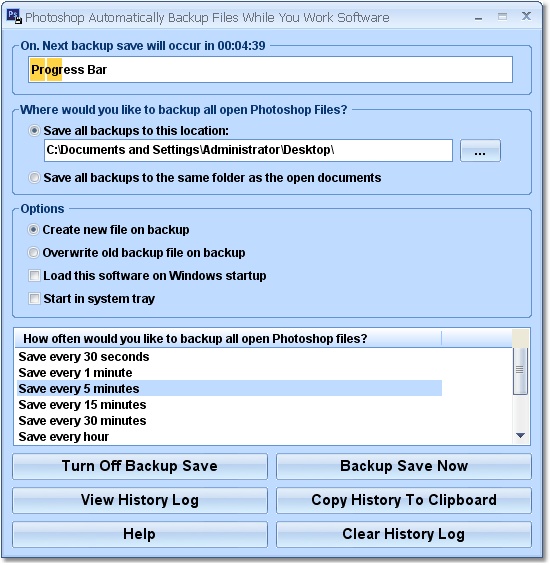
Task: Close the window with the X button
Action: point(526,16)
